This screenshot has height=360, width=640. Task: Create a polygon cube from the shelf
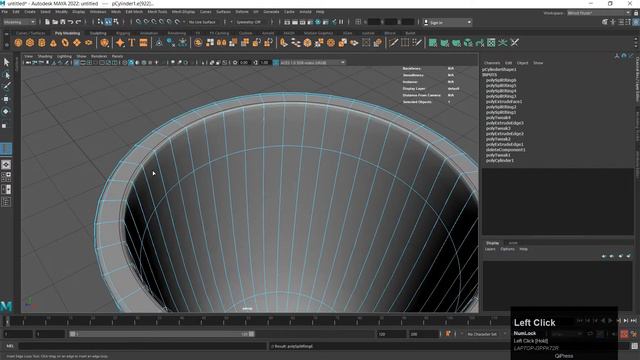tap(30, 42)
